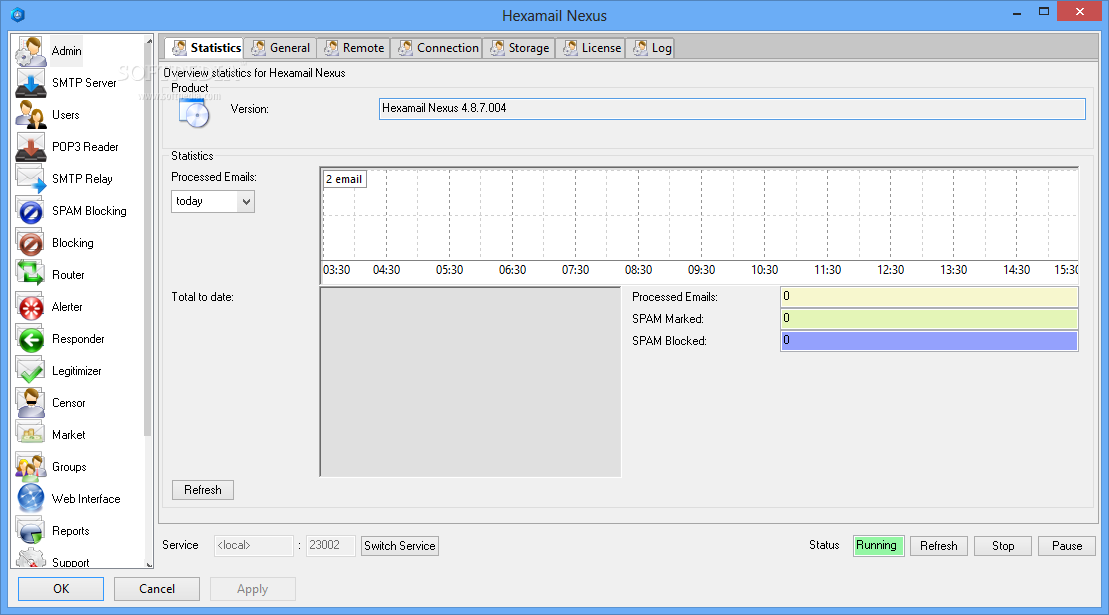The image size is (1109, 615).
Task: Select the Censor icon
Action: [30, 403]
